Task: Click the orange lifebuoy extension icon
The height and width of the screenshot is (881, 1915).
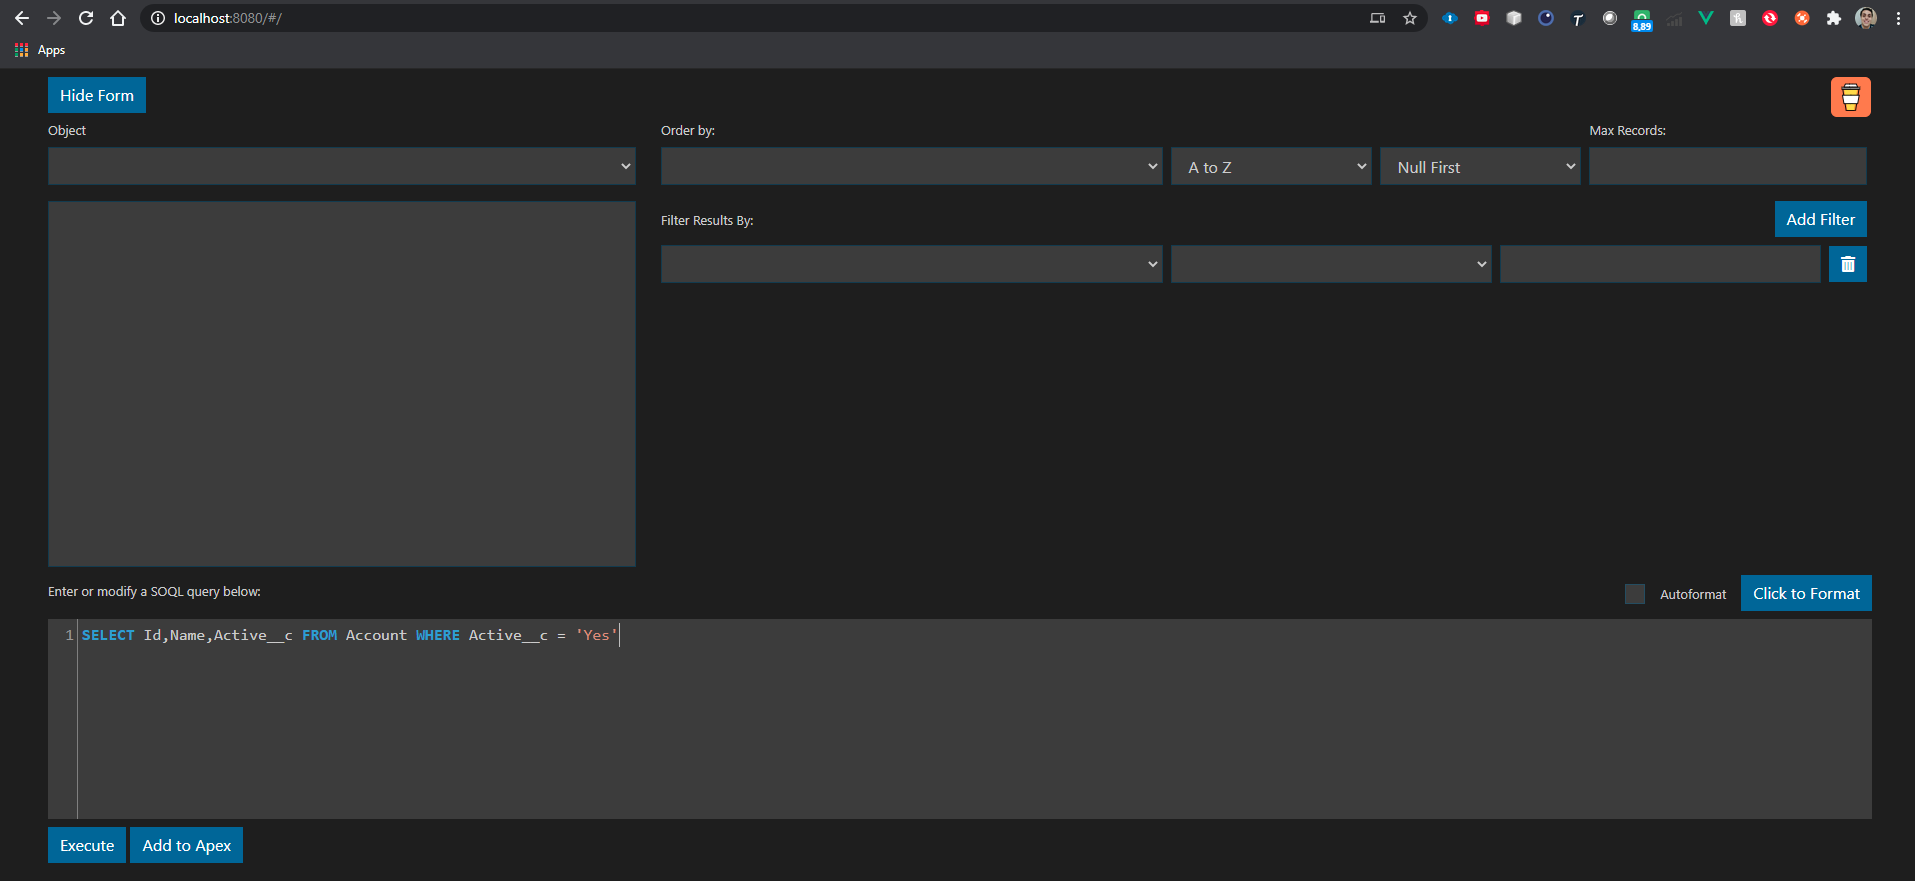Action: [x=1802, y=18]
